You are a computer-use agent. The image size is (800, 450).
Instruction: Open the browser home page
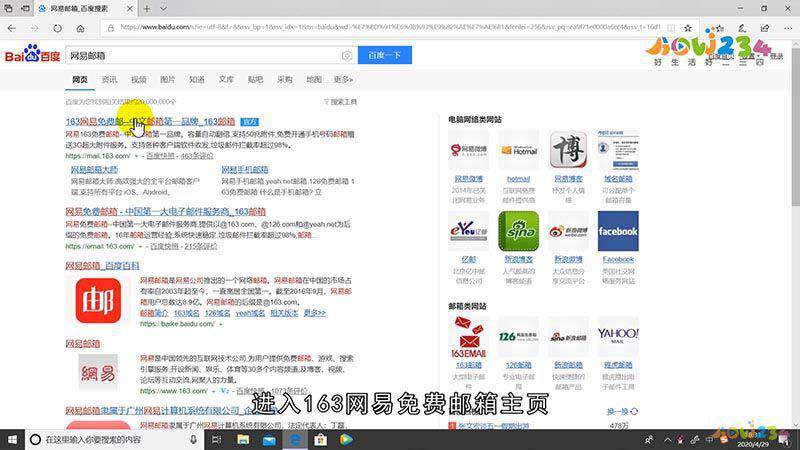pyautogui.click(x=80, y=28)
